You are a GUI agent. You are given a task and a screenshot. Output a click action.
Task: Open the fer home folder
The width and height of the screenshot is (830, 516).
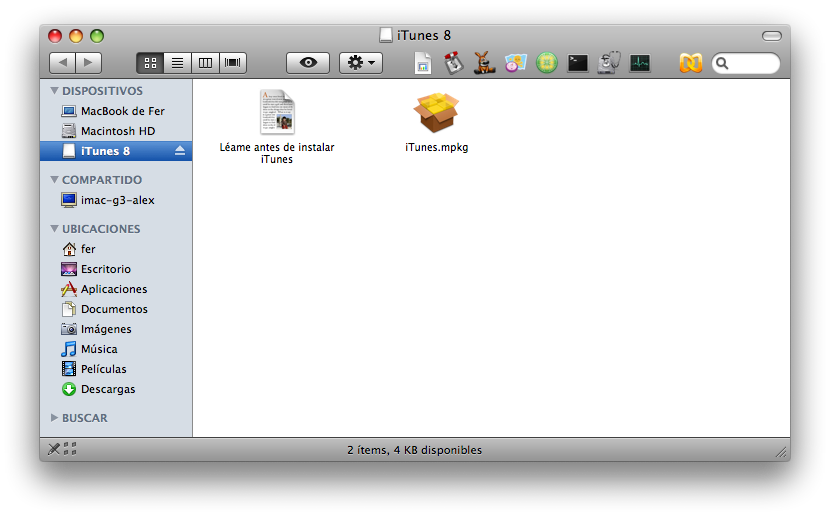click(116, 249)
